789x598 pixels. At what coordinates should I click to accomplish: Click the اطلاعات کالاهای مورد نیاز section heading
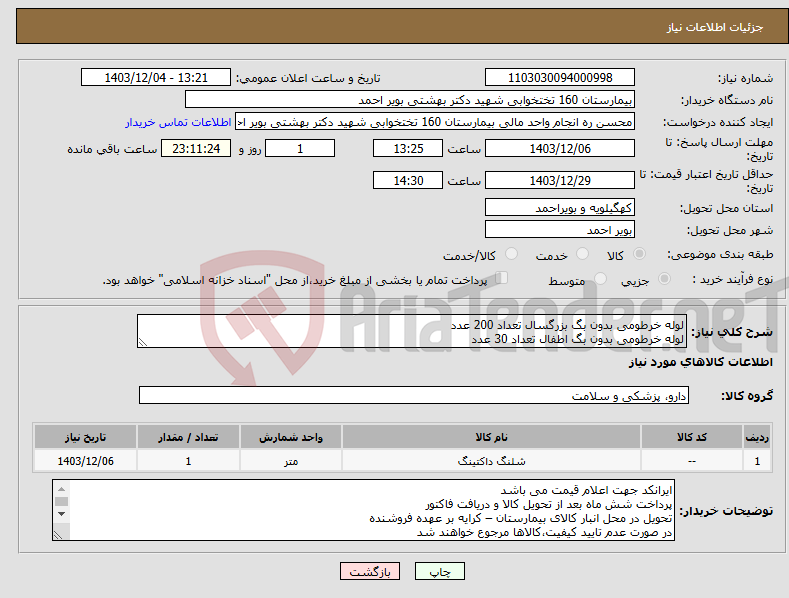click(x=700, y=362)
